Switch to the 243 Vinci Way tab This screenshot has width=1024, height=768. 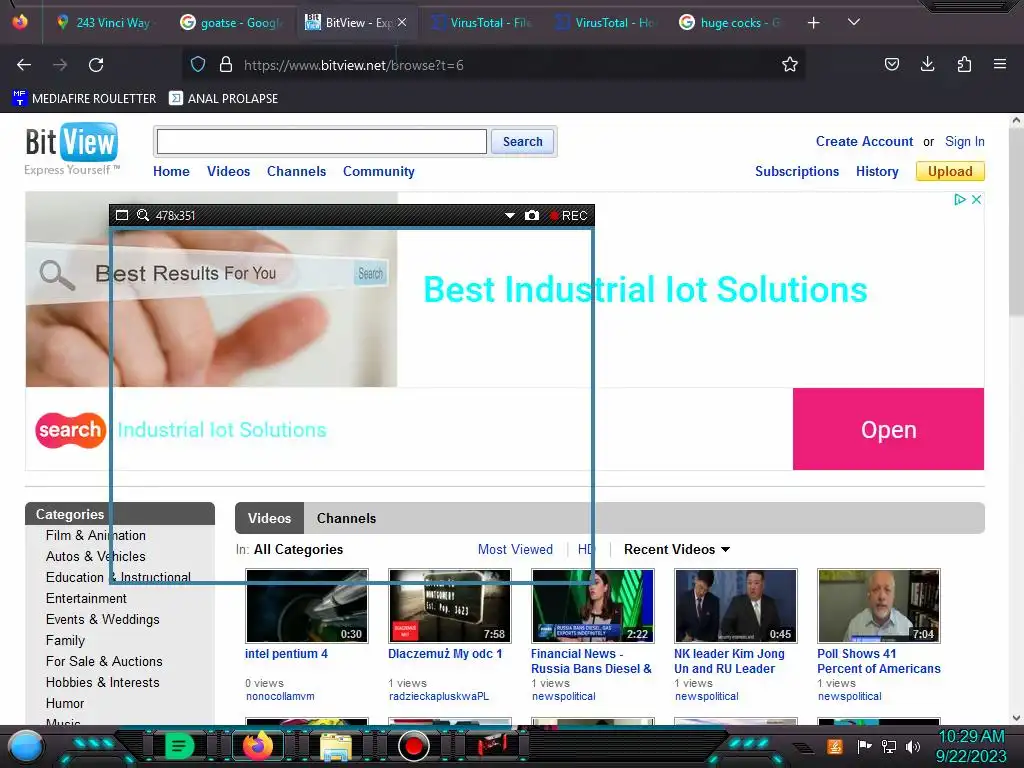[104, 23]
